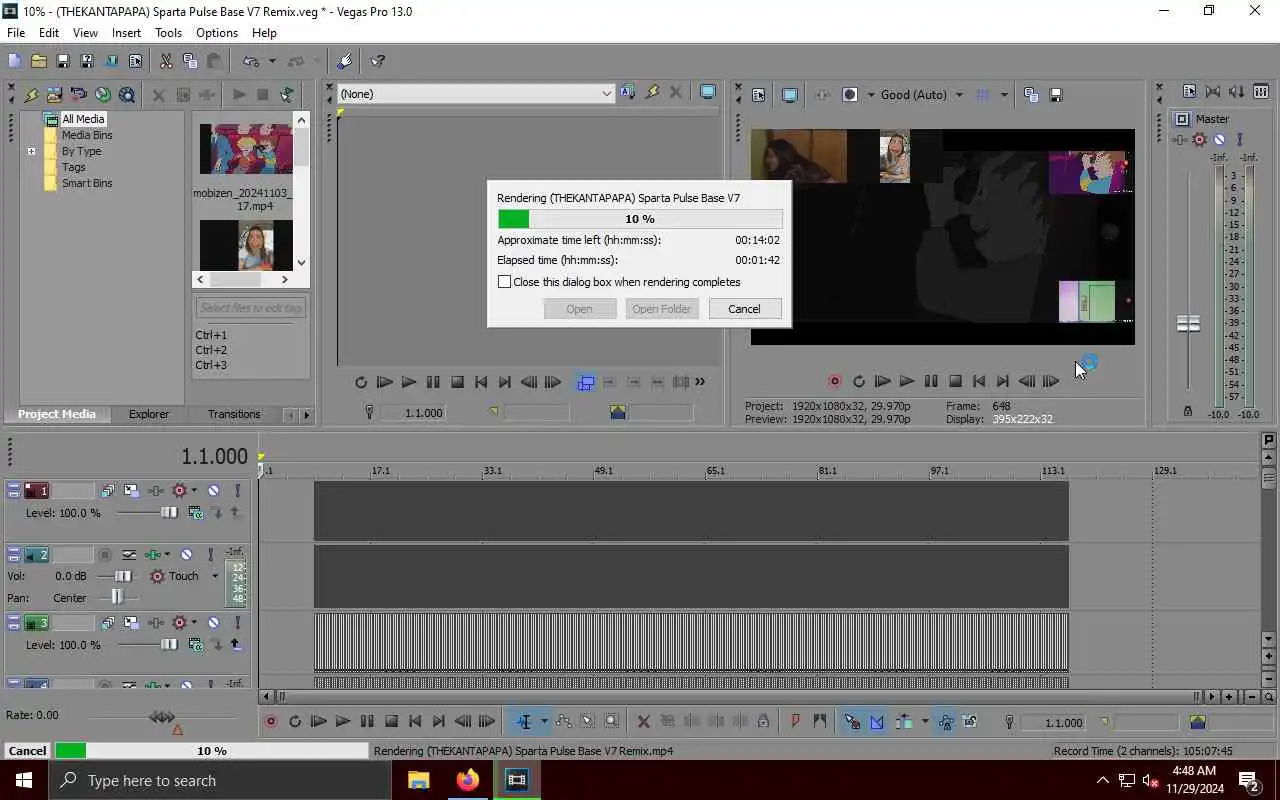The height and width of the screenshot is (800, 1280).
Task: Click the Video Preview external monitor icon
Action: tap(790, 95)
